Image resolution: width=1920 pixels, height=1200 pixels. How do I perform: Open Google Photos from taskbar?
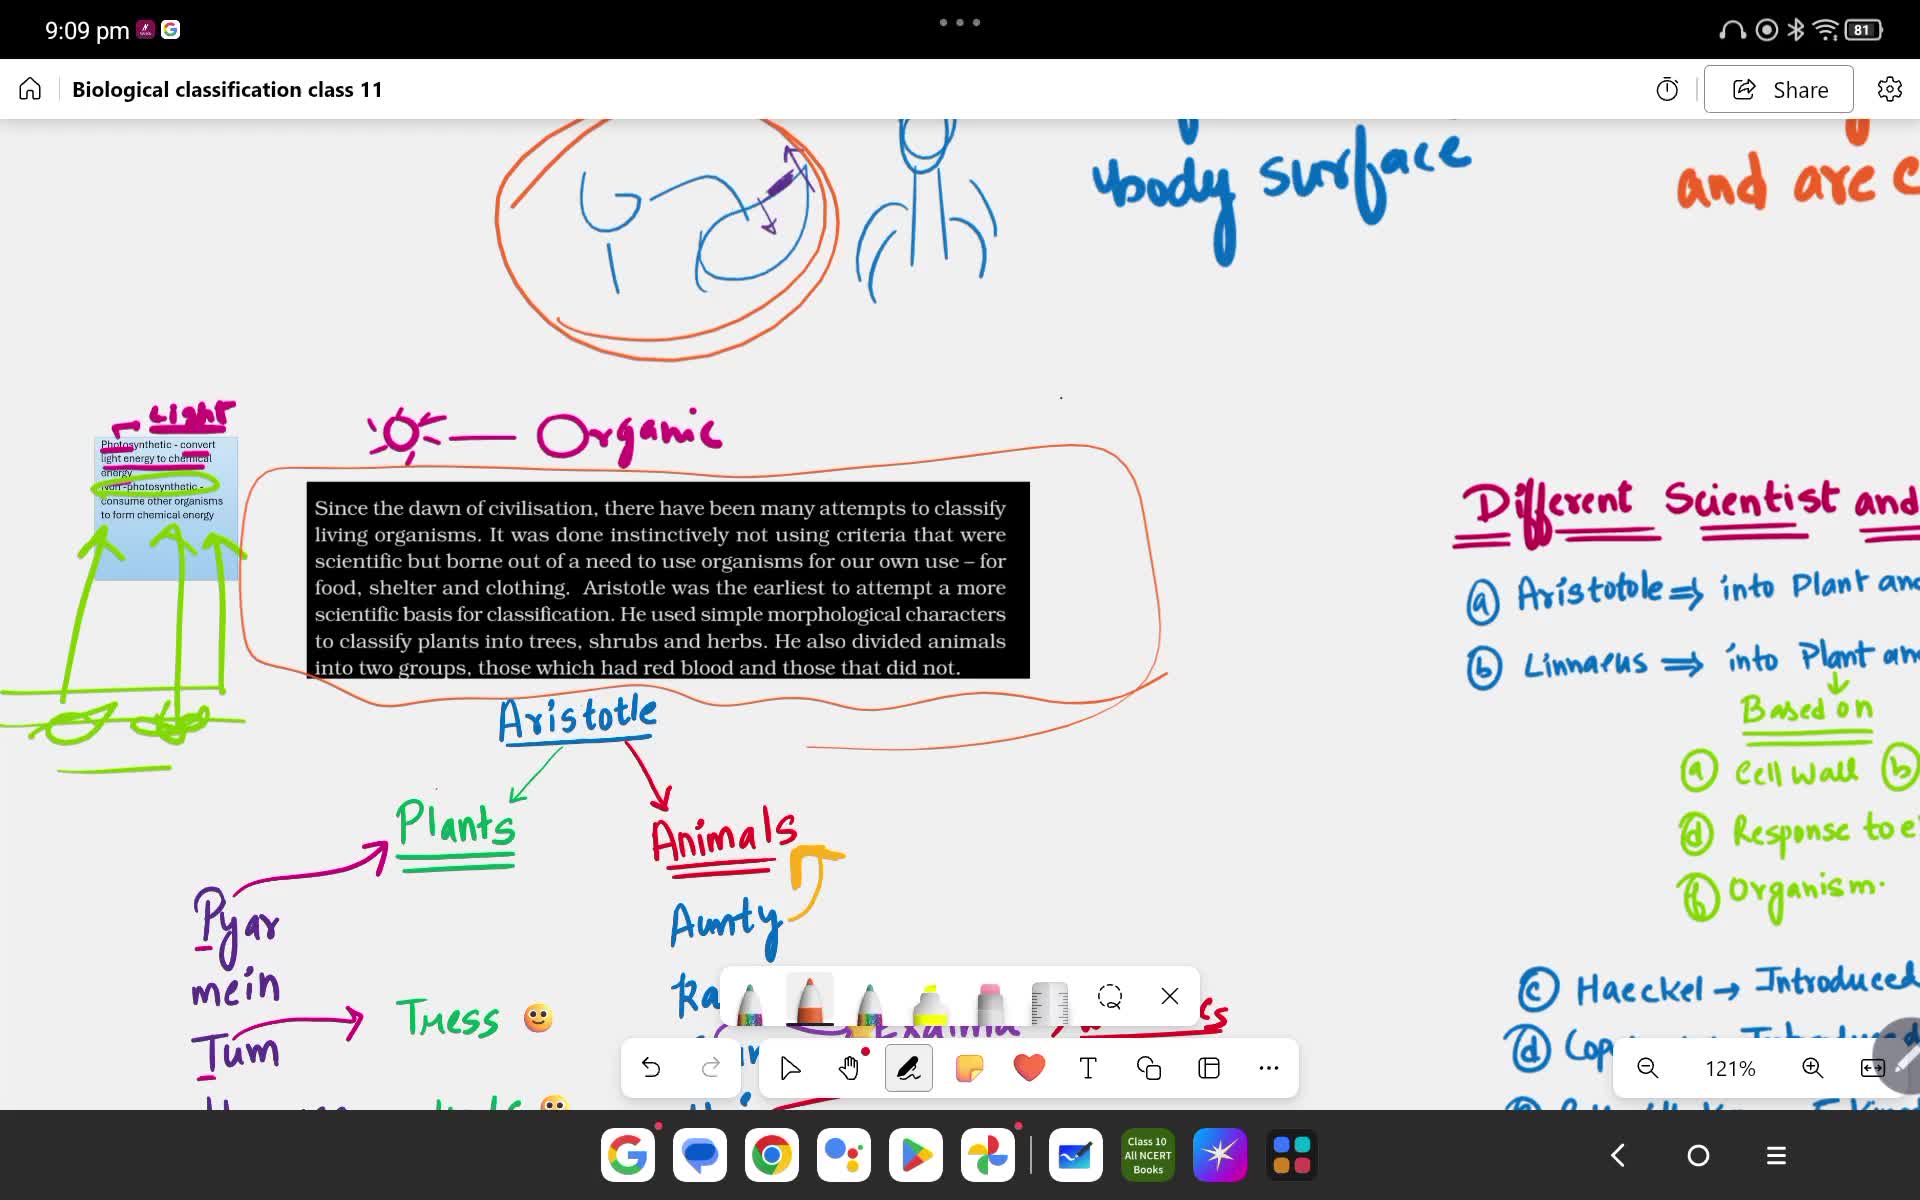988,1155
